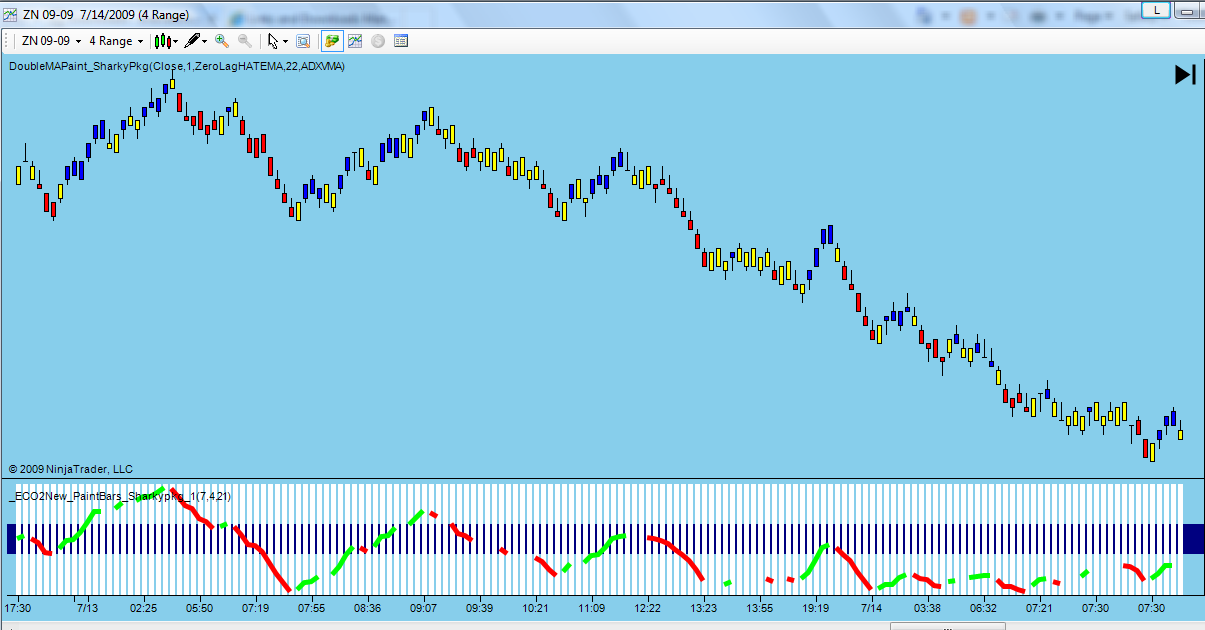The width and height of the screenshot is (1205, 630).
Task: Click the 07:21 time axis label
Action: coord(1039,608)
